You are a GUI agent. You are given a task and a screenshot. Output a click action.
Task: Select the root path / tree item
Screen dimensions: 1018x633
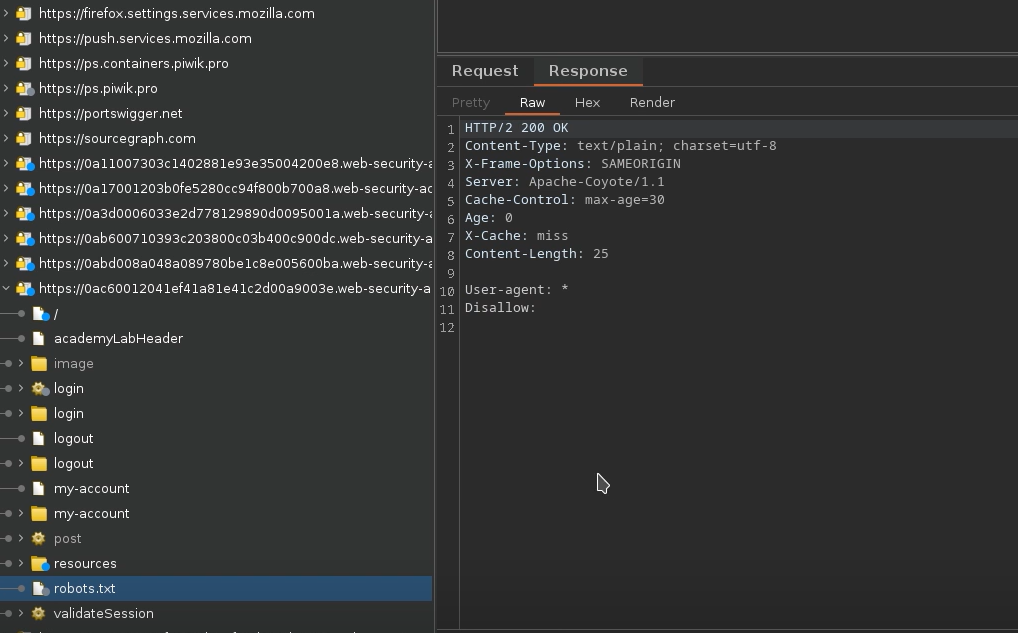pos(56,313)
